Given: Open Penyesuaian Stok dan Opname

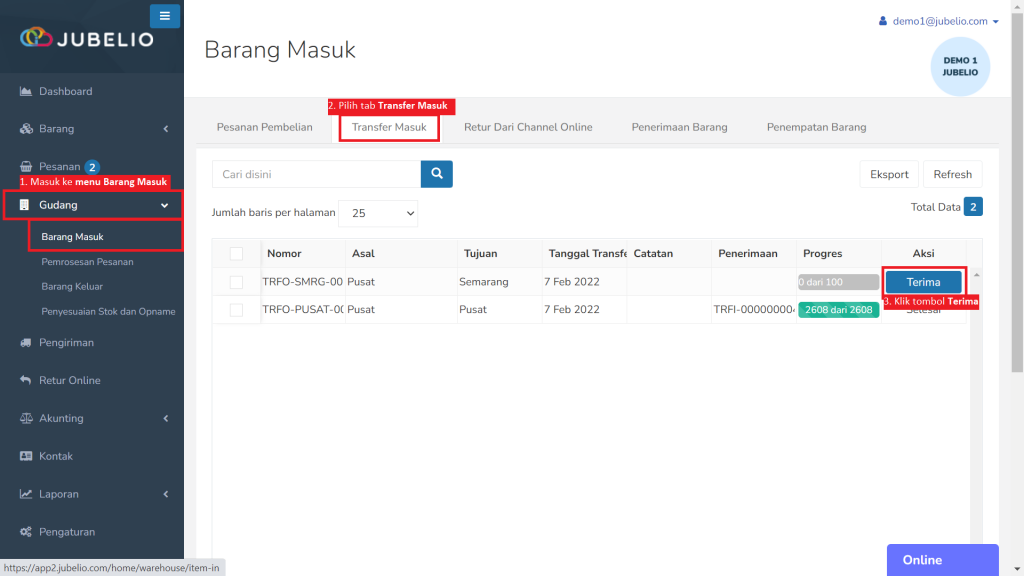Looking at the screenshot, I should (x=108, y=312).
